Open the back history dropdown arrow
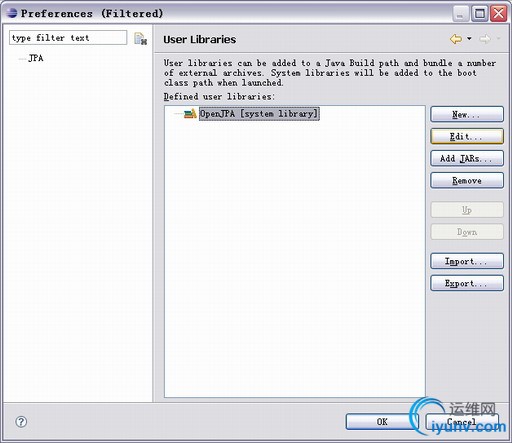The image size is (512, 443). pos(469,39)
